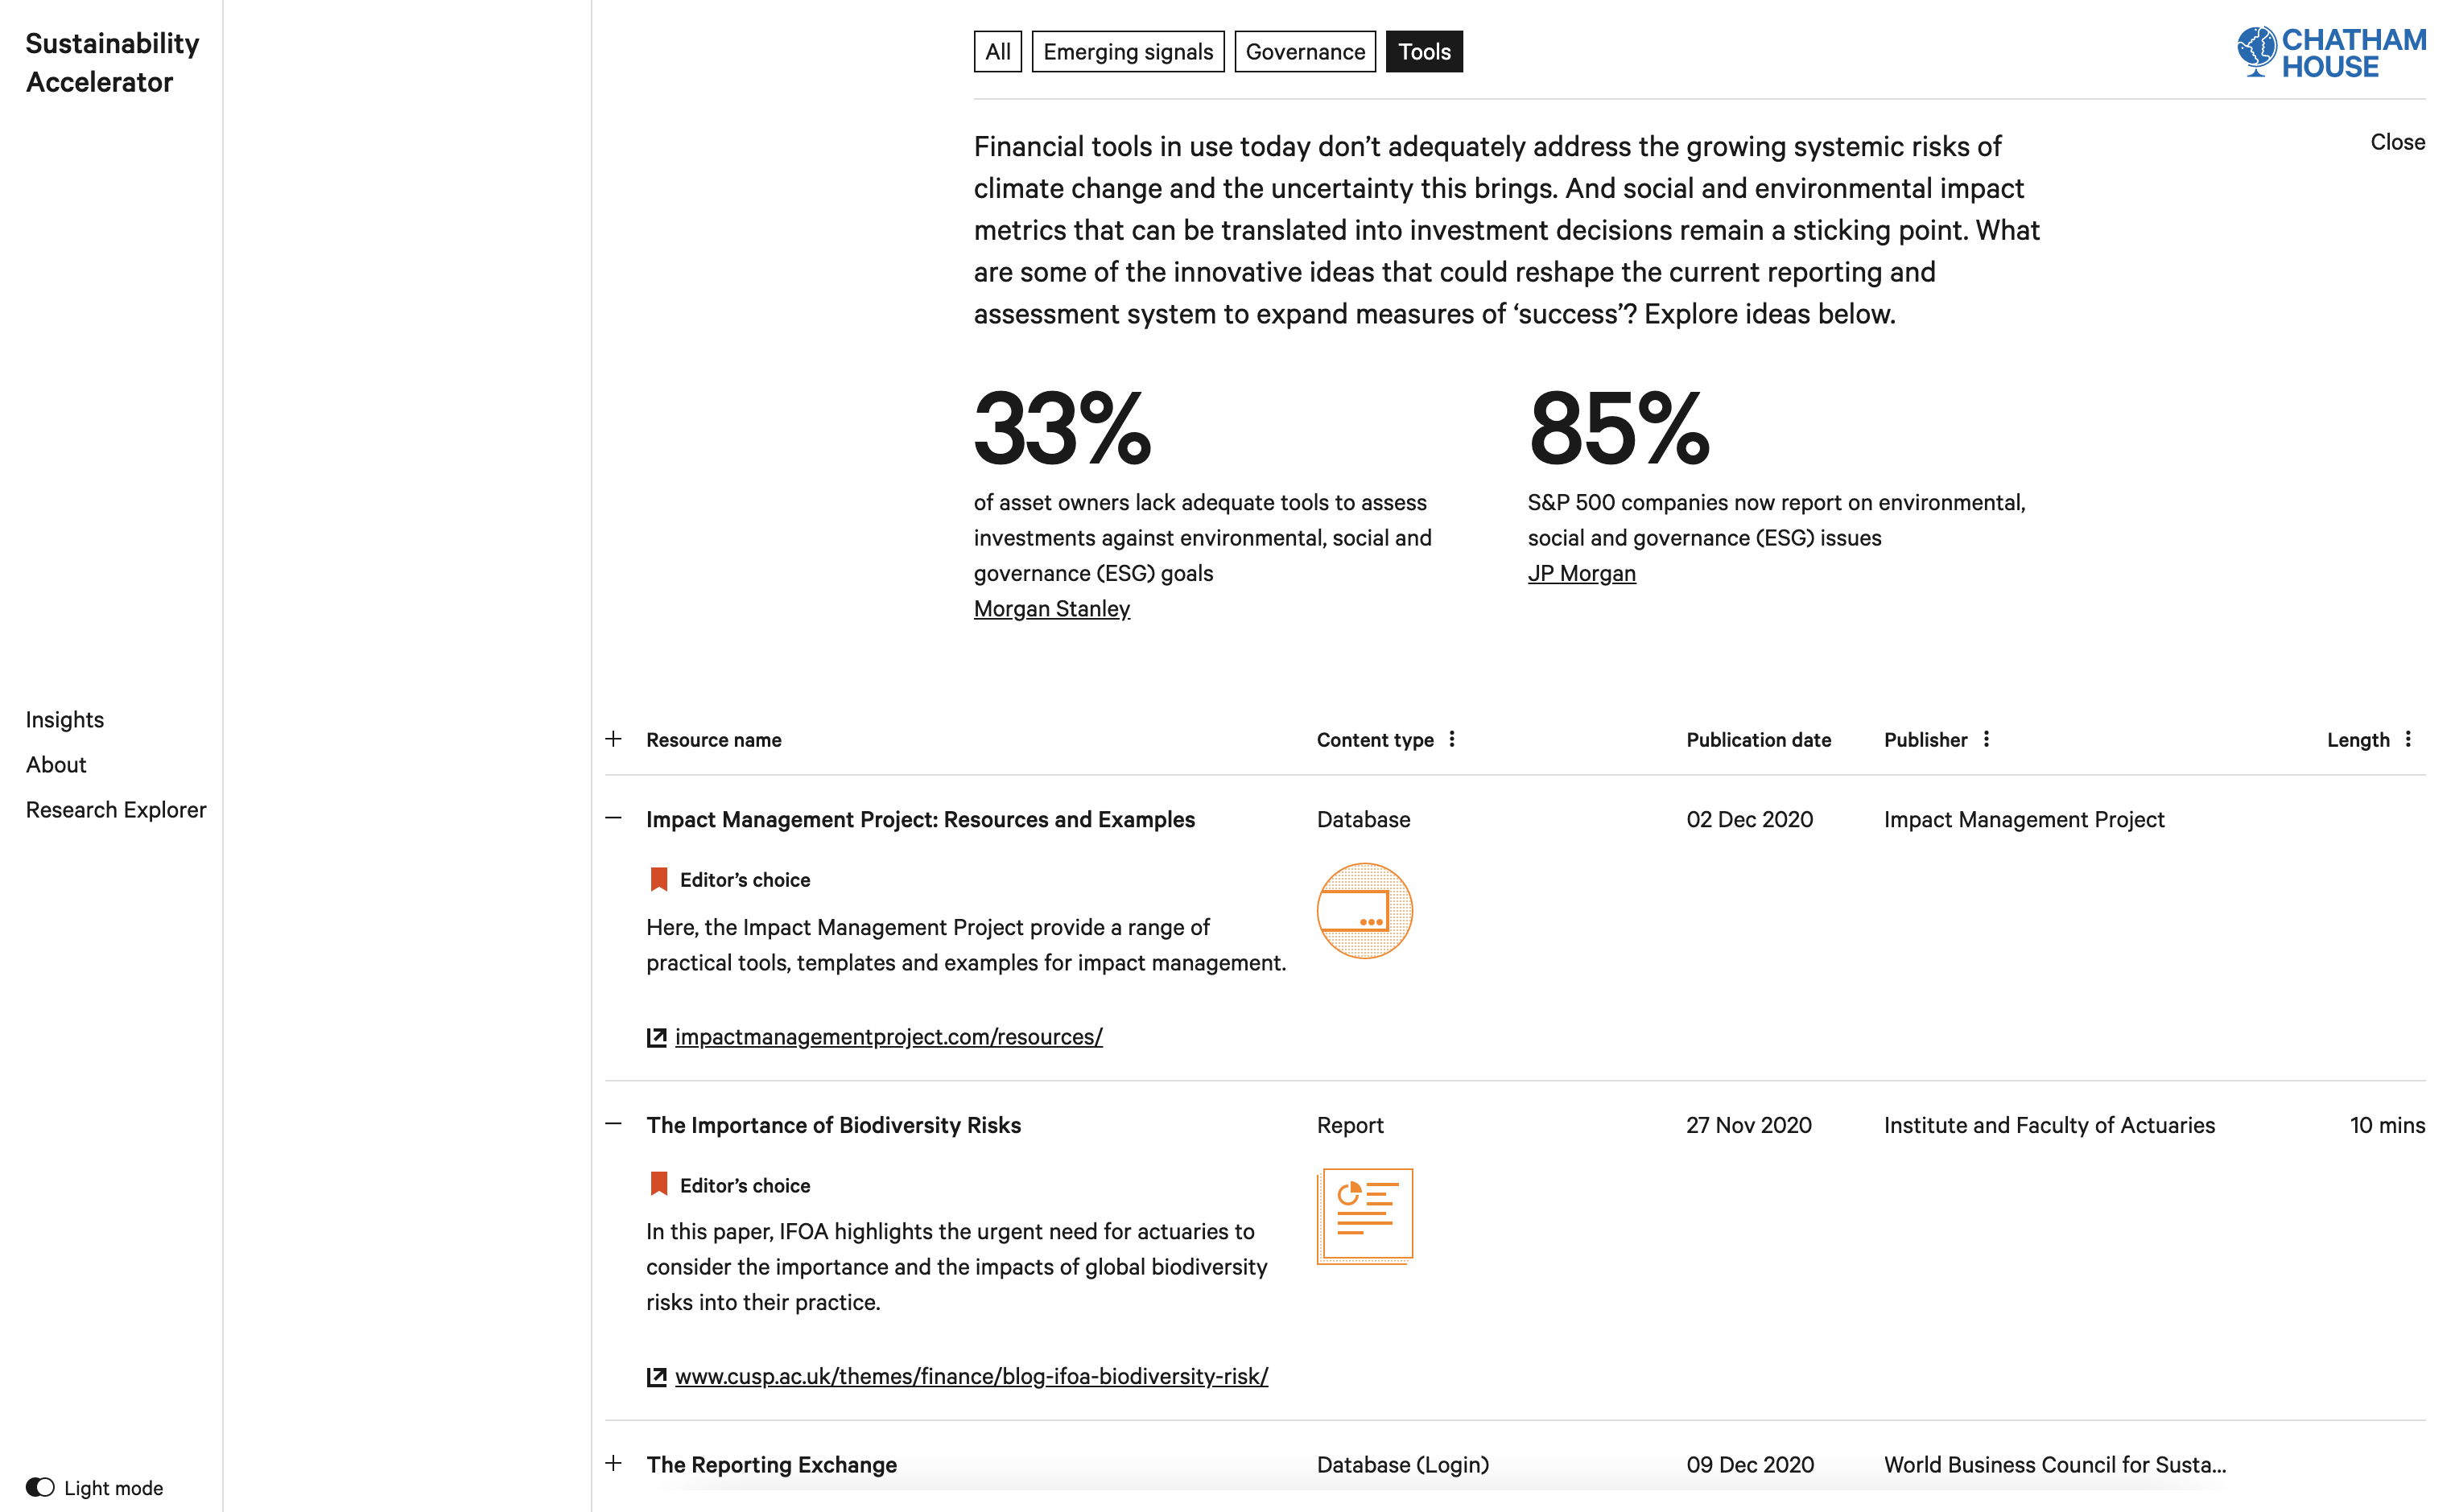This screenshot has height=1512, width=2451.
Task: Select the Emerging signals filter tab
Action: click(x=1127, y=52)
